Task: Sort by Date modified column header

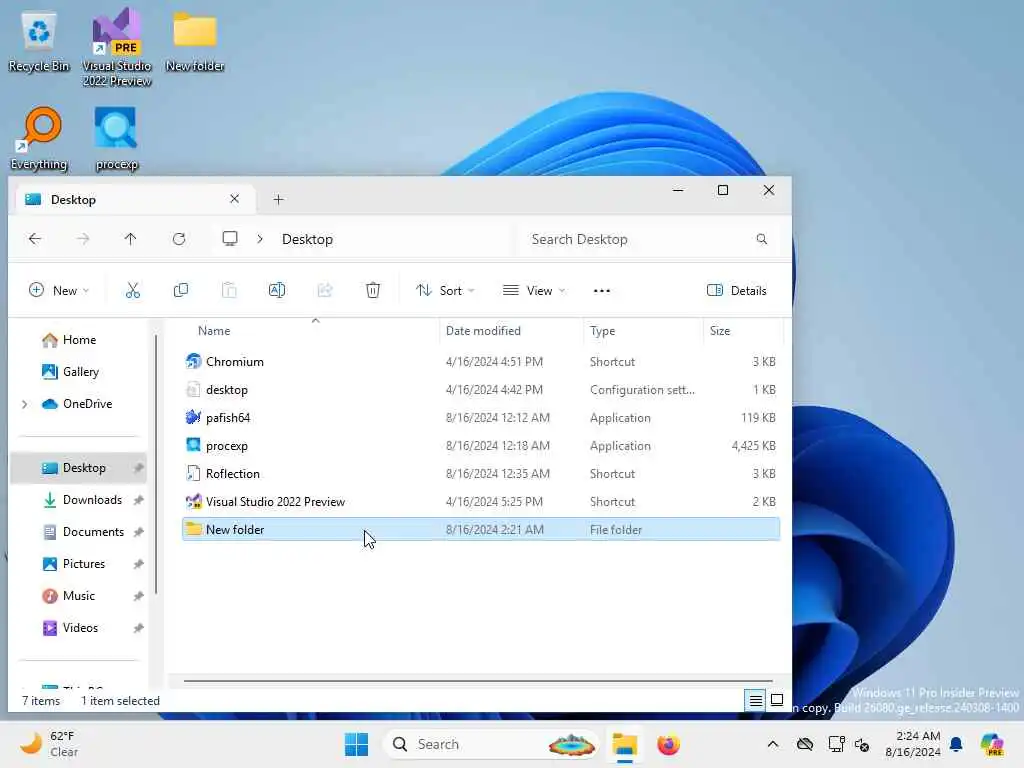Action: point(483,331)
